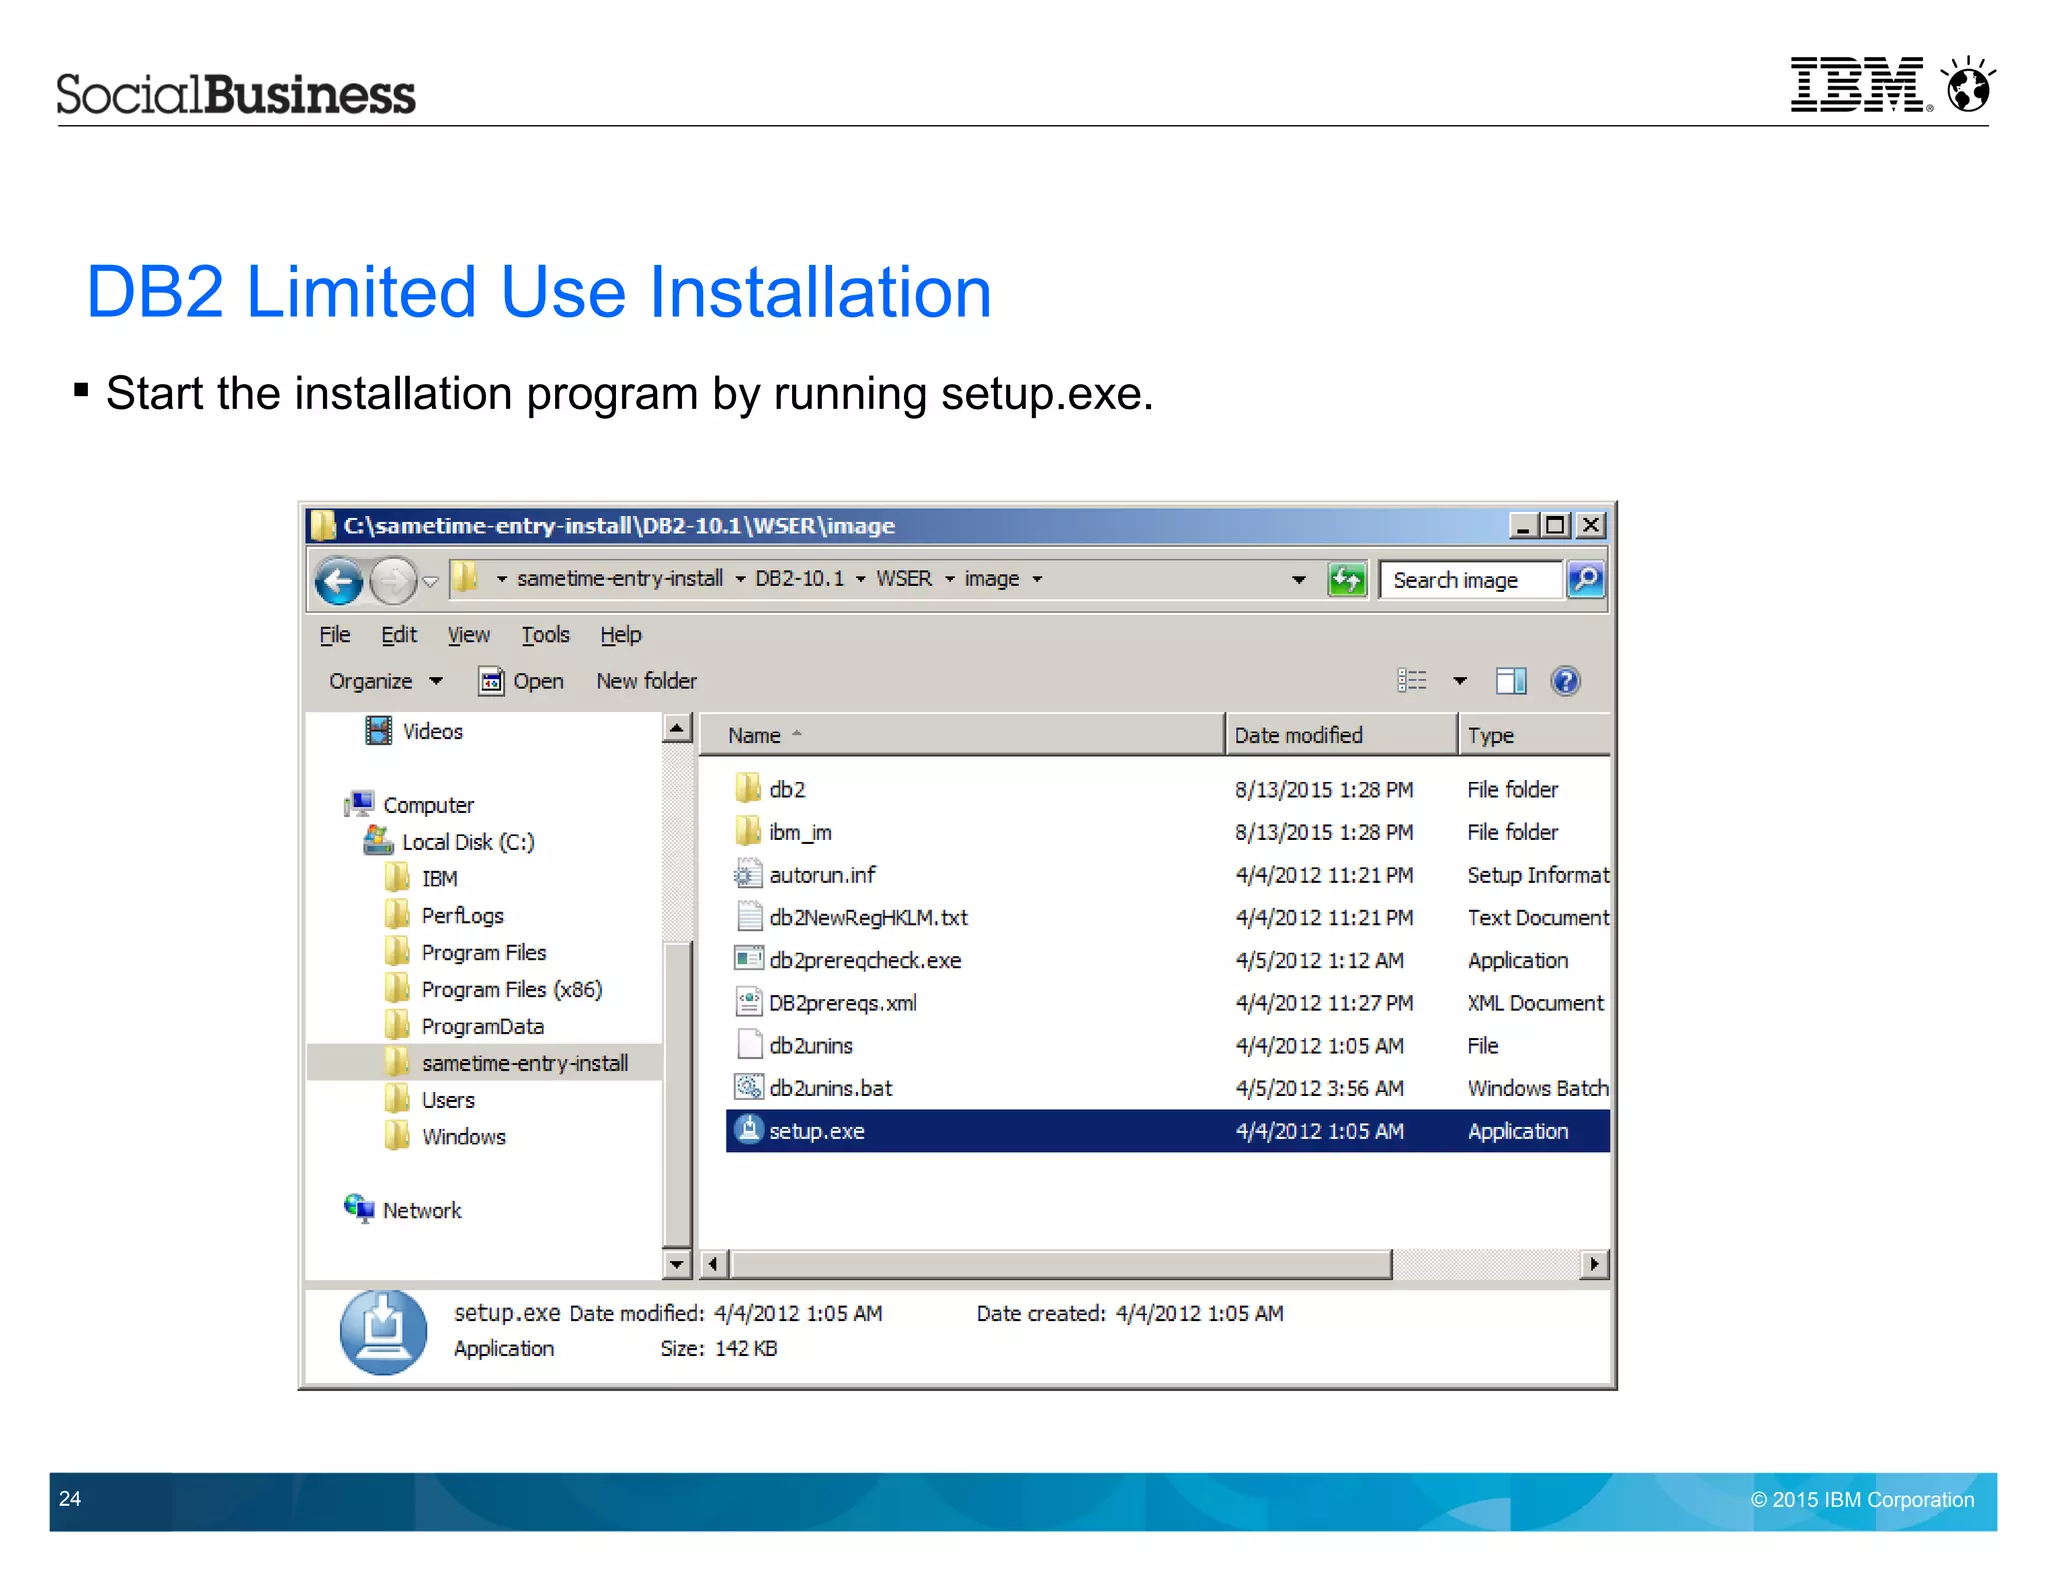Expand the WSER breadcrumb arrow
Image resolution: width=2048 pixels, height=1582 pixels.
pos(949,579)
